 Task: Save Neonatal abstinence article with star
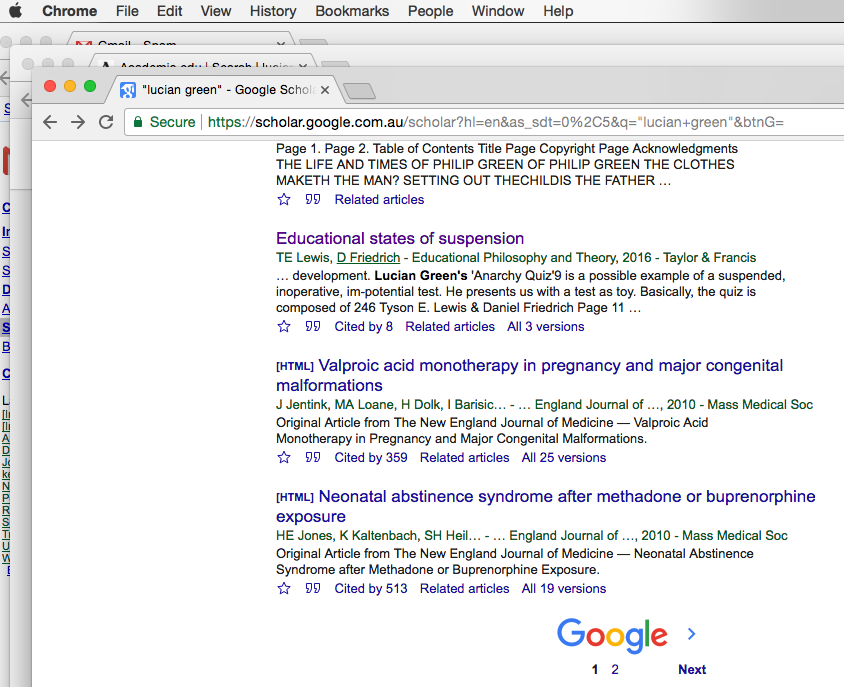pyautogui.click(x=284, y=588)
